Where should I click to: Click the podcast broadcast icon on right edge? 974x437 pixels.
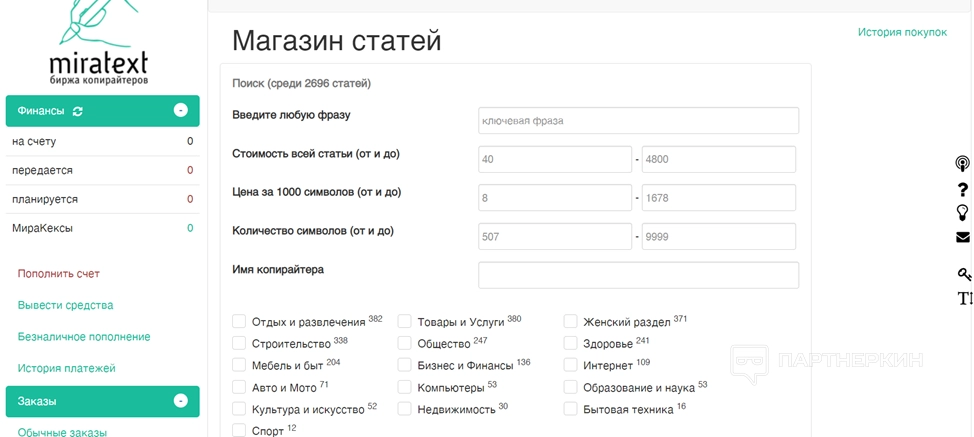[x=962, y=164]
